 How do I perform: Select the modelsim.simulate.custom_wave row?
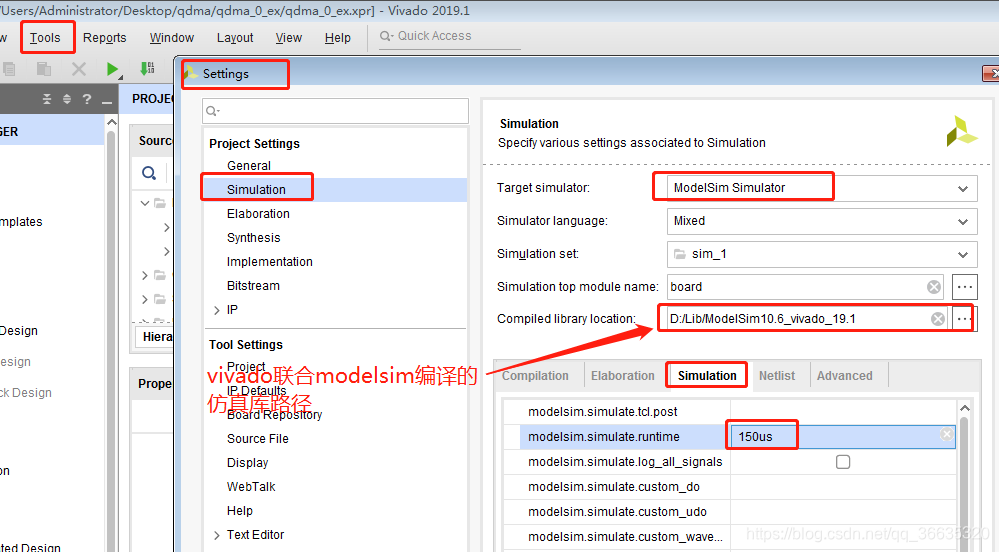coord(729,537)
